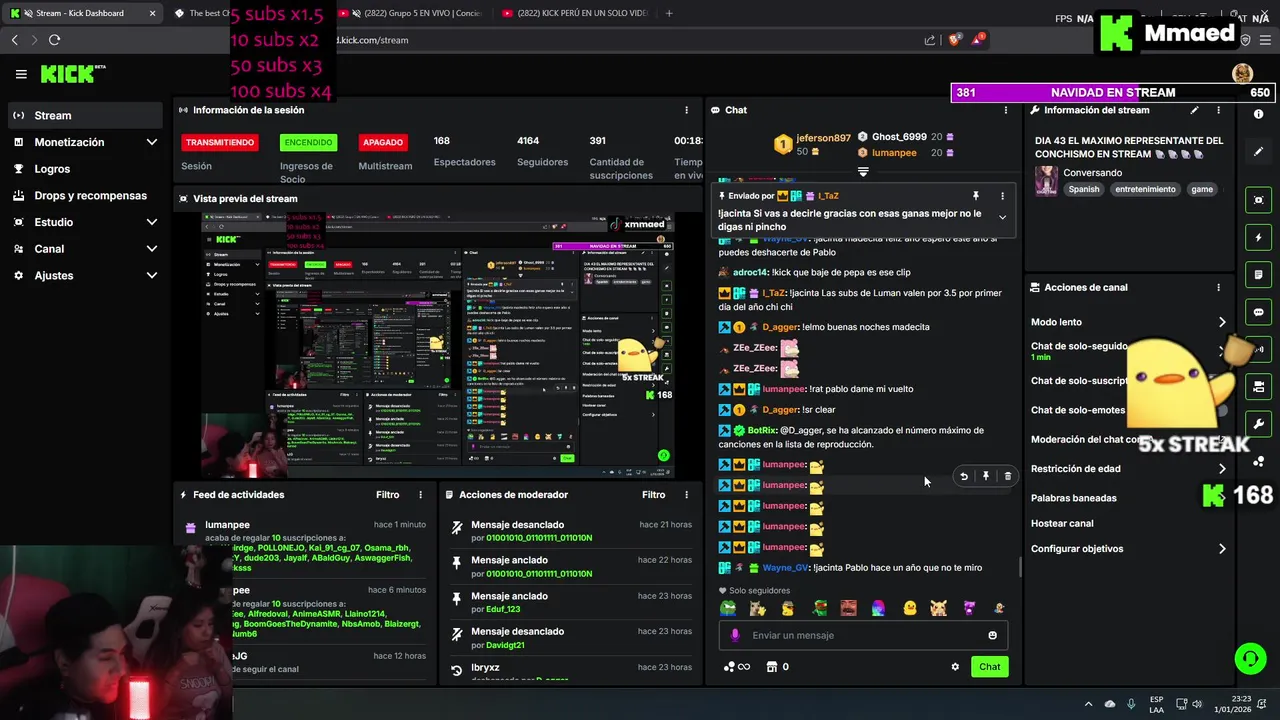The height and width of the screenshot is (720, 1280).
Task: Expand the pinned message chevron
Action: click(x=1002, y=217)
